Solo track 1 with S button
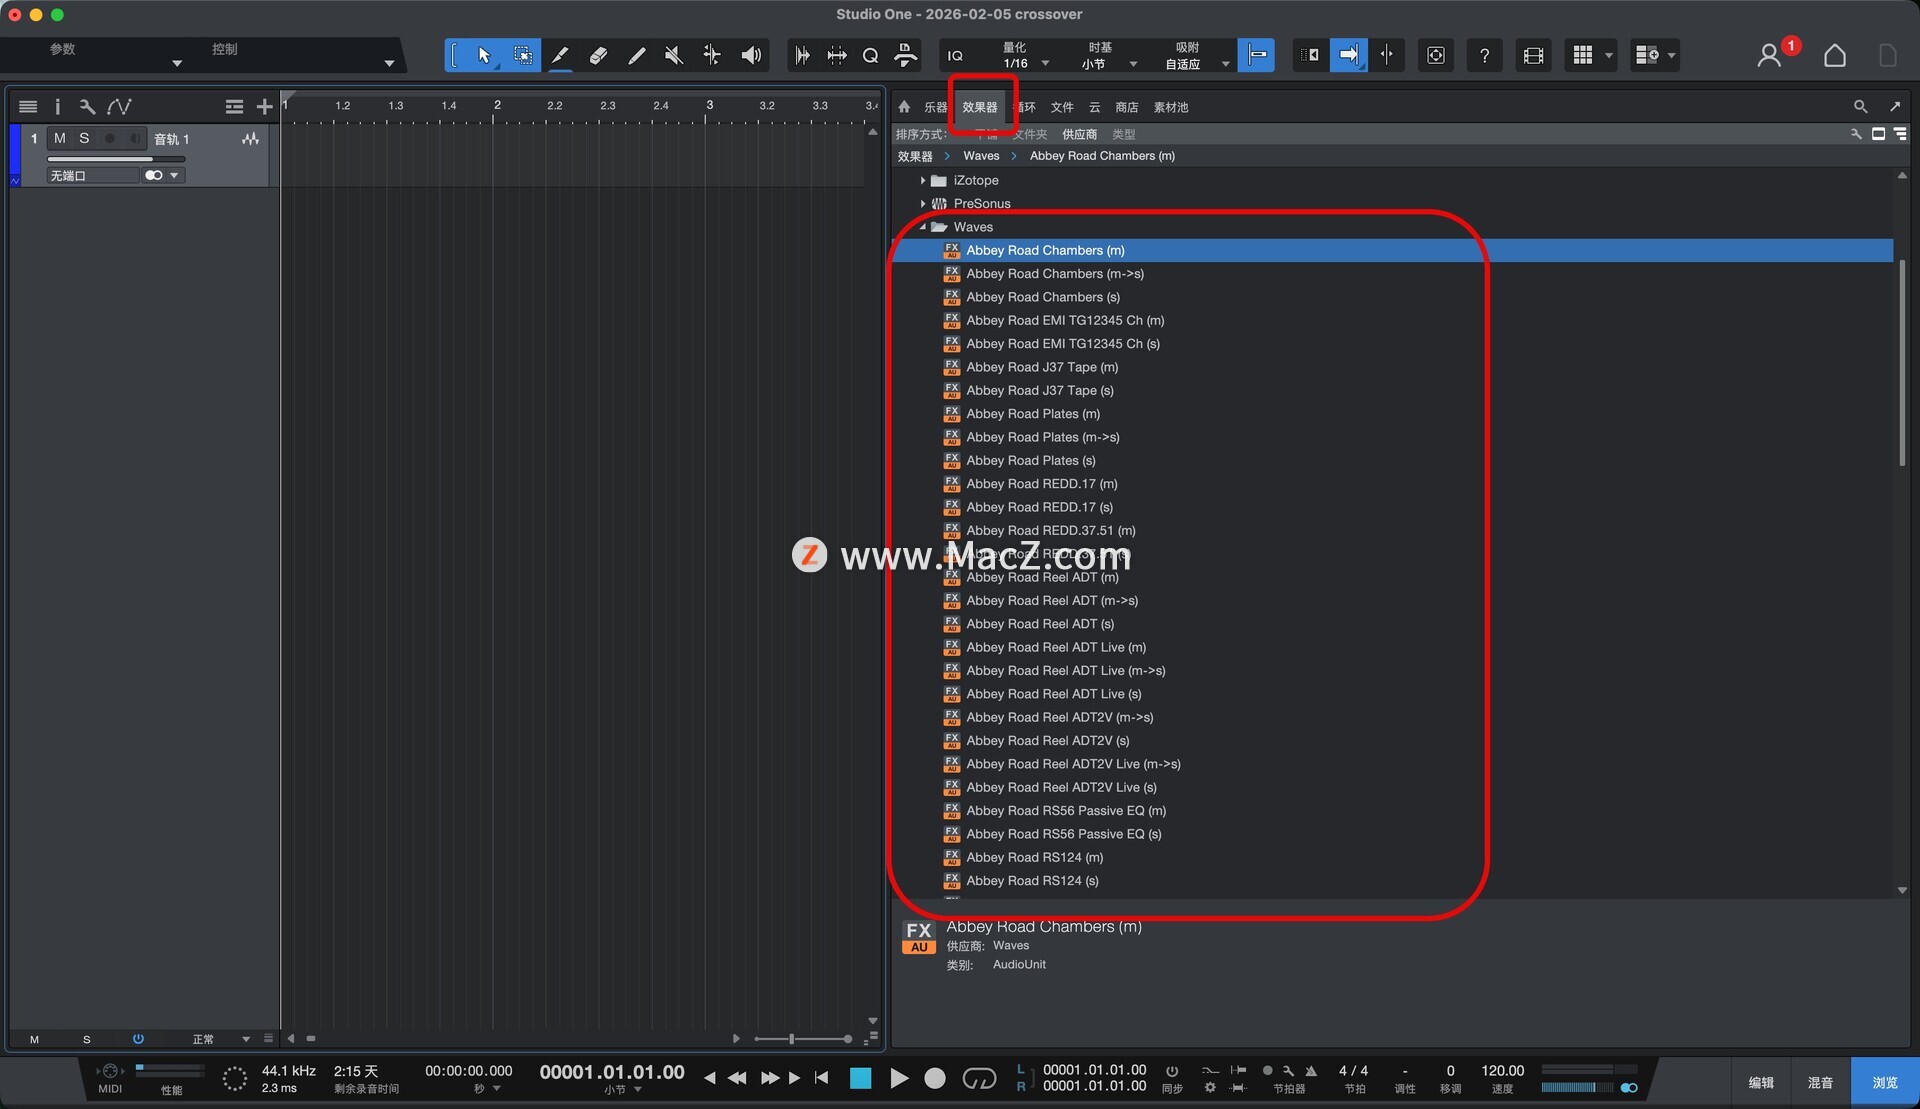This screenshot has height=1109, width=1920. click(x=84, y=138)
